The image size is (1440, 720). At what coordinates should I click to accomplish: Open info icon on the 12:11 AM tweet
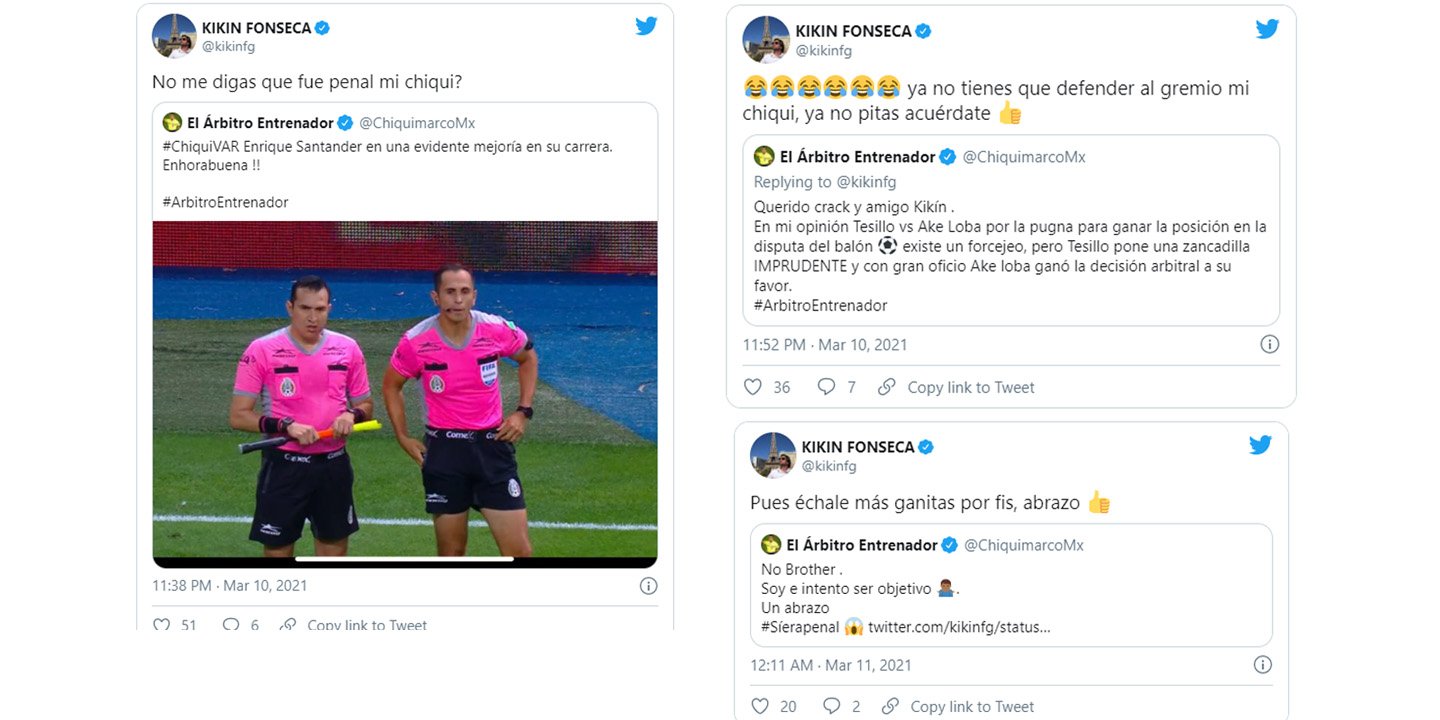[1263, 665]
